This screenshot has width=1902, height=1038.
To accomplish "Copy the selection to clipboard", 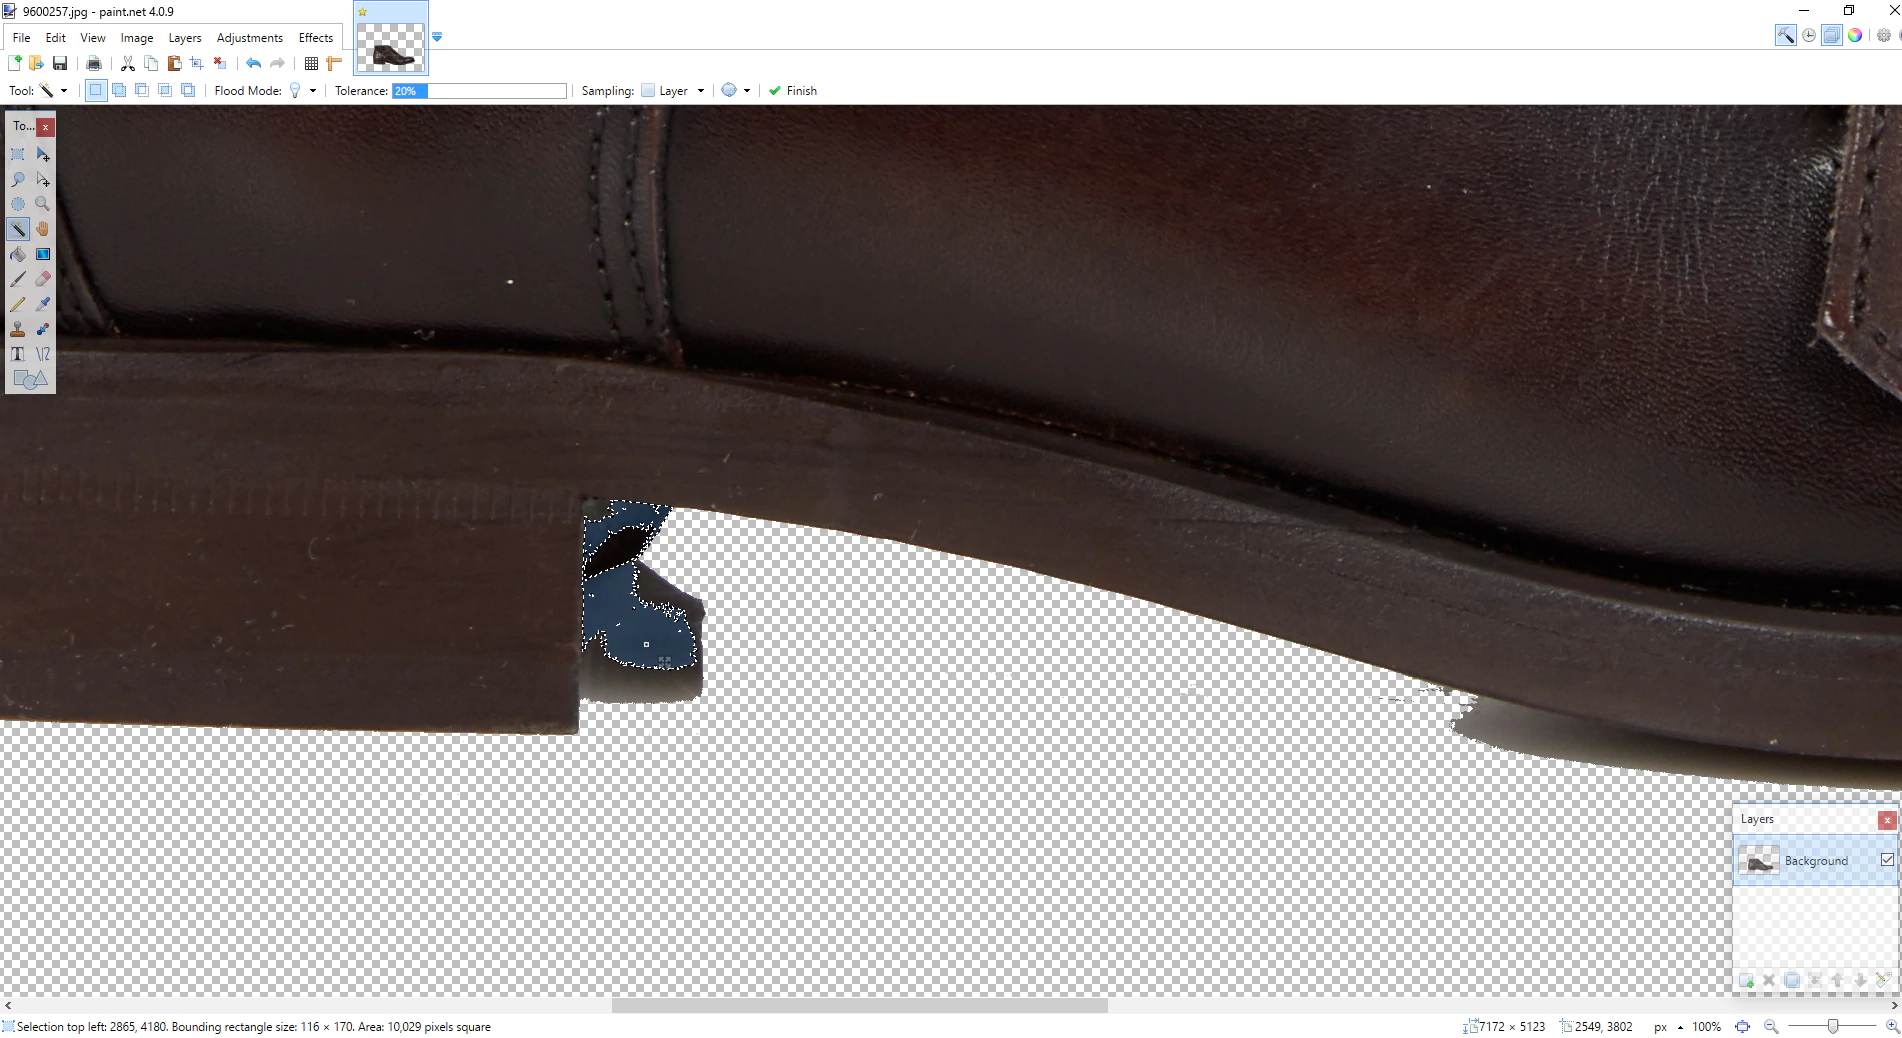I will 151,63.
